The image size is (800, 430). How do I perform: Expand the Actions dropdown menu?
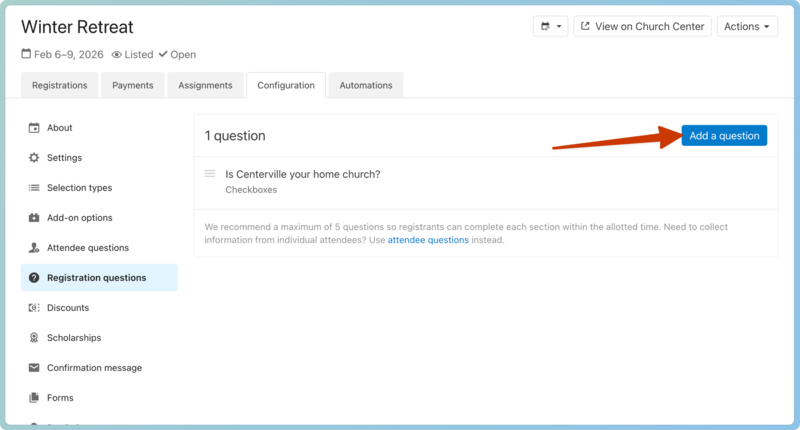coord(747,27)
